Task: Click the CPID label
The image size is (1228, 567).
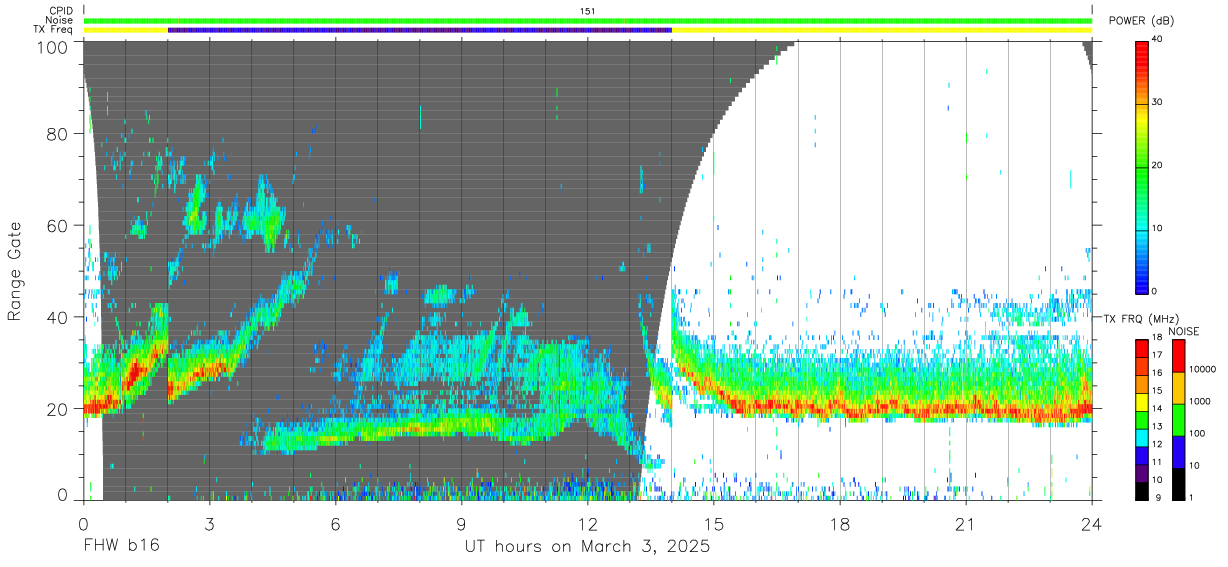Action: [61, 11]
